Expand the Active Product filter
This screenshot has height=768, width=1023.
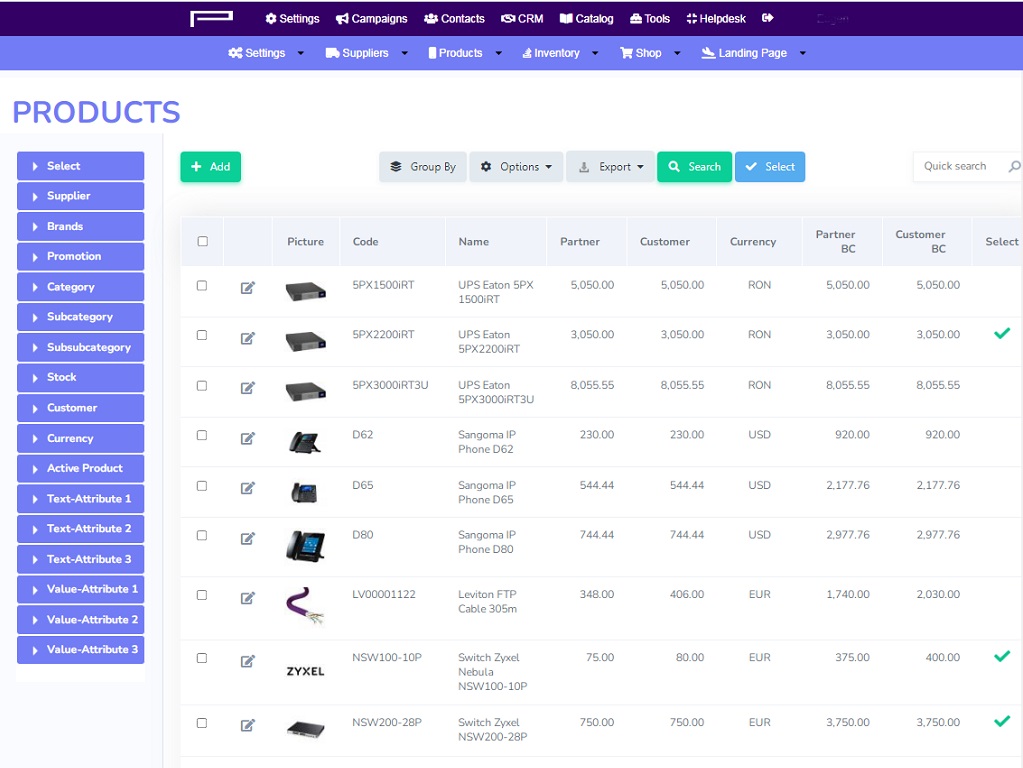tap(80, 468)
